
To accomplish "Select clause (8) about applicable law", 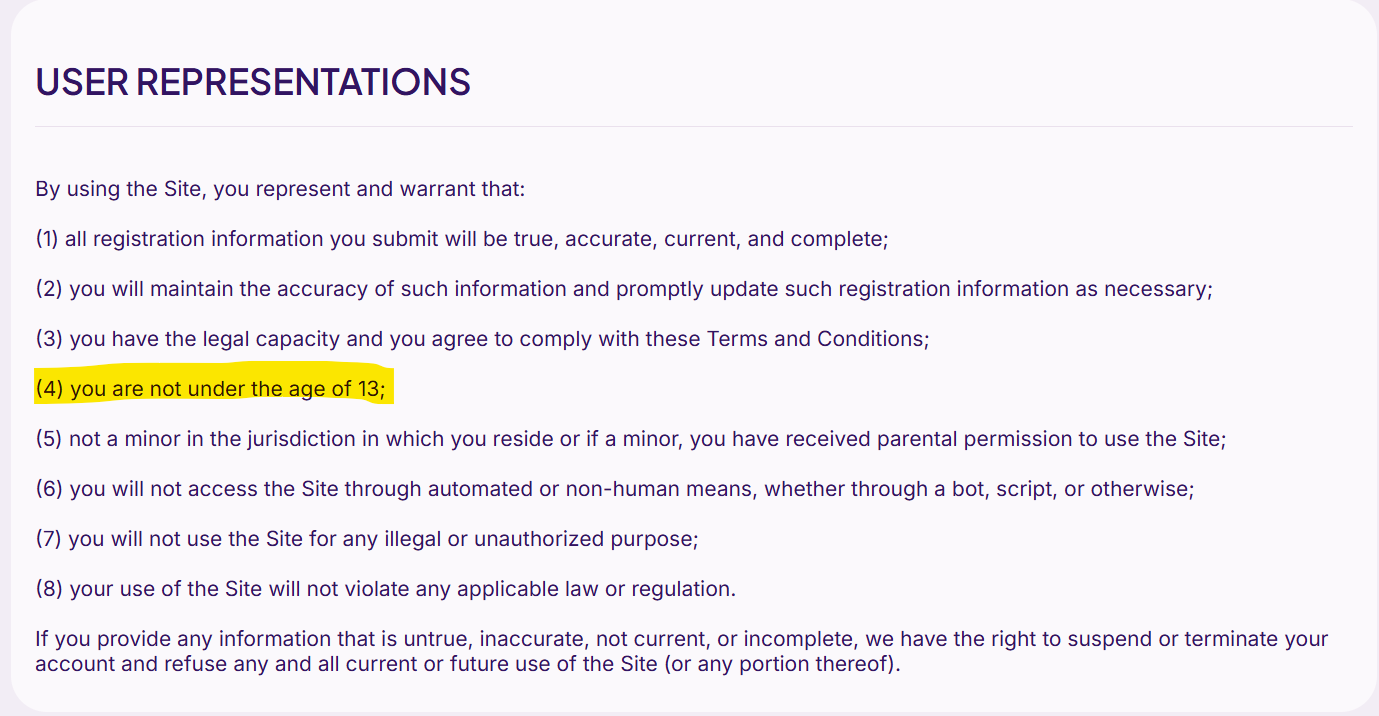I will point(386,589).
